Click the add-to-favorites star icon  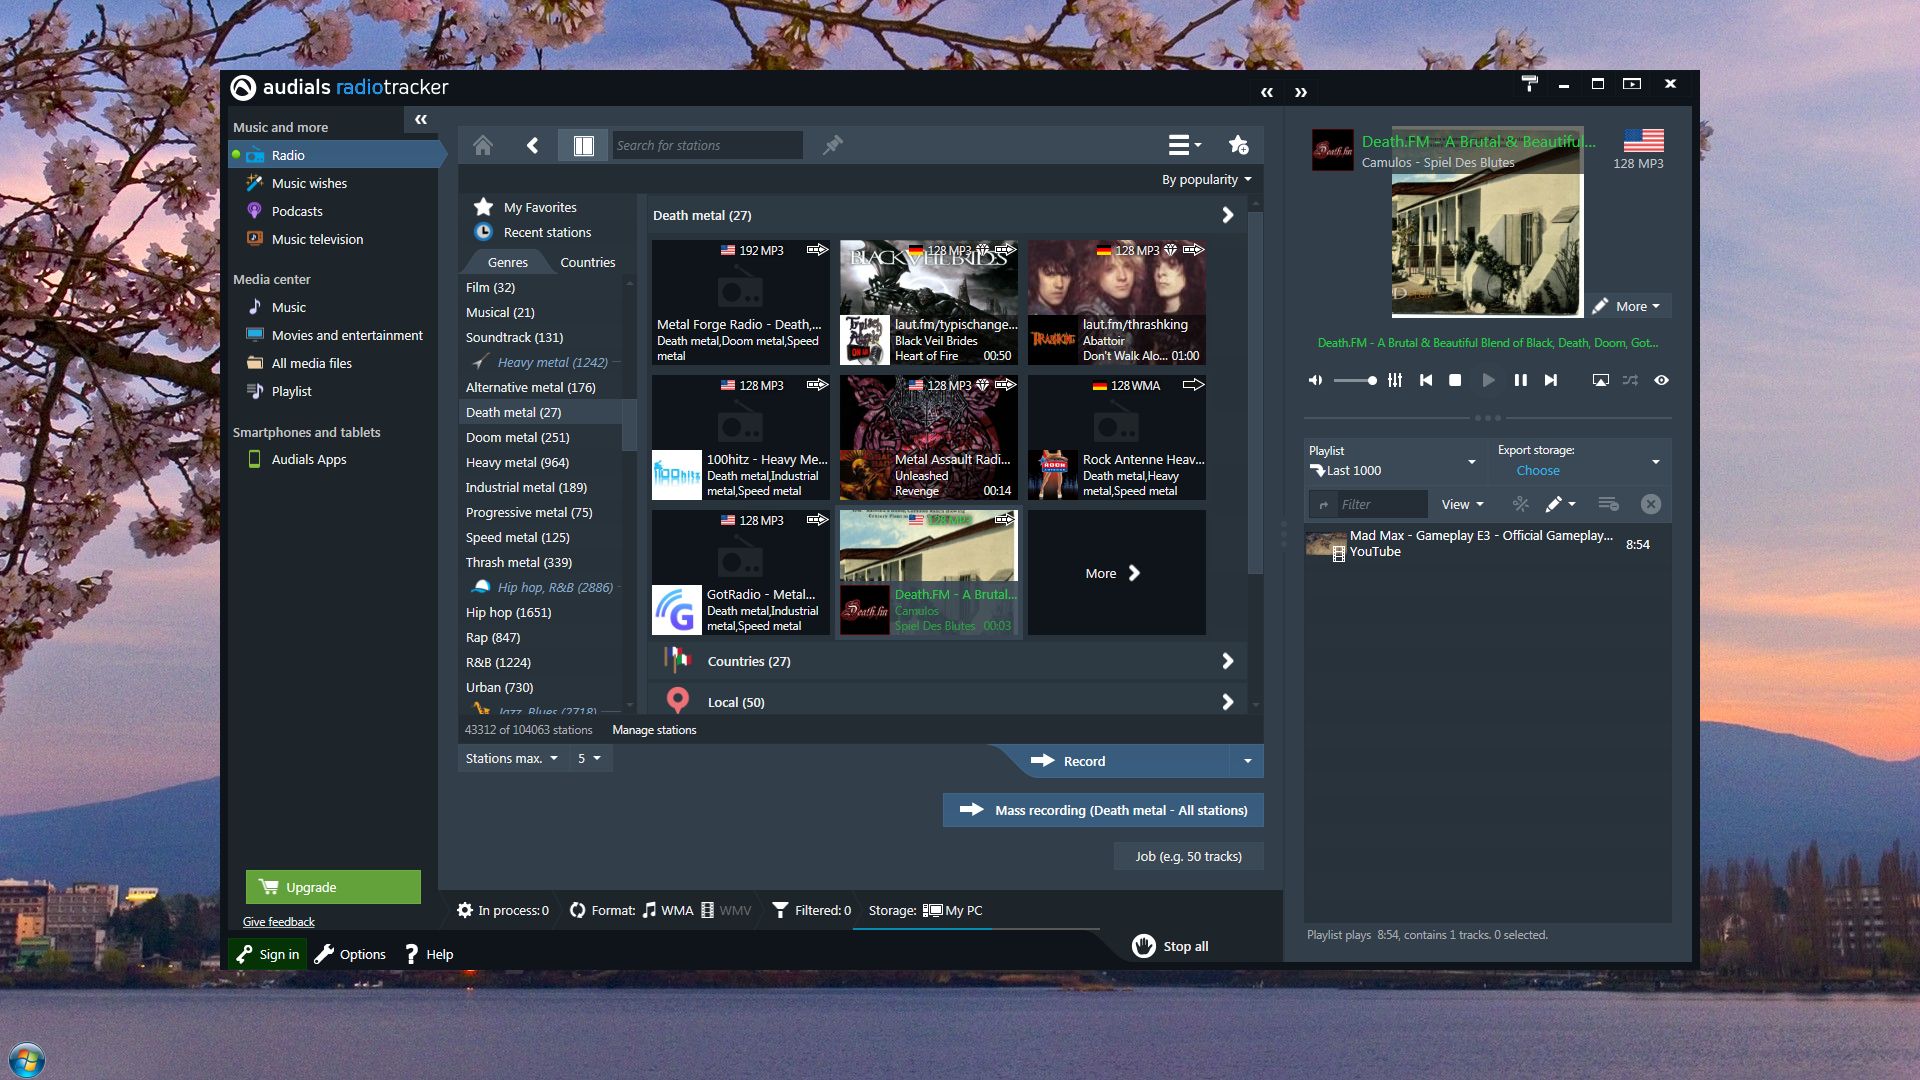pos(1238,146)
